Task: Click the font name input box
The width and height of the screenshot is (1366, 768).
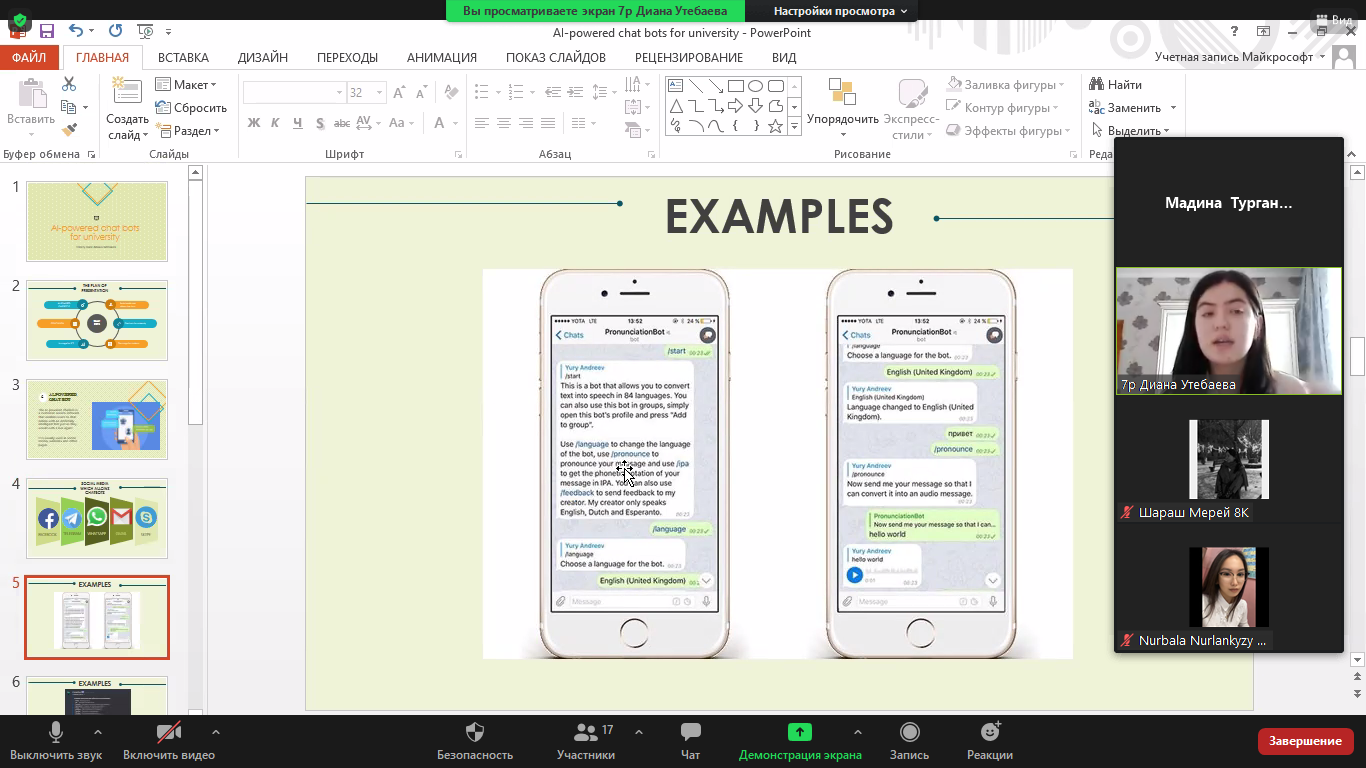Action: (x=294, y=92)
